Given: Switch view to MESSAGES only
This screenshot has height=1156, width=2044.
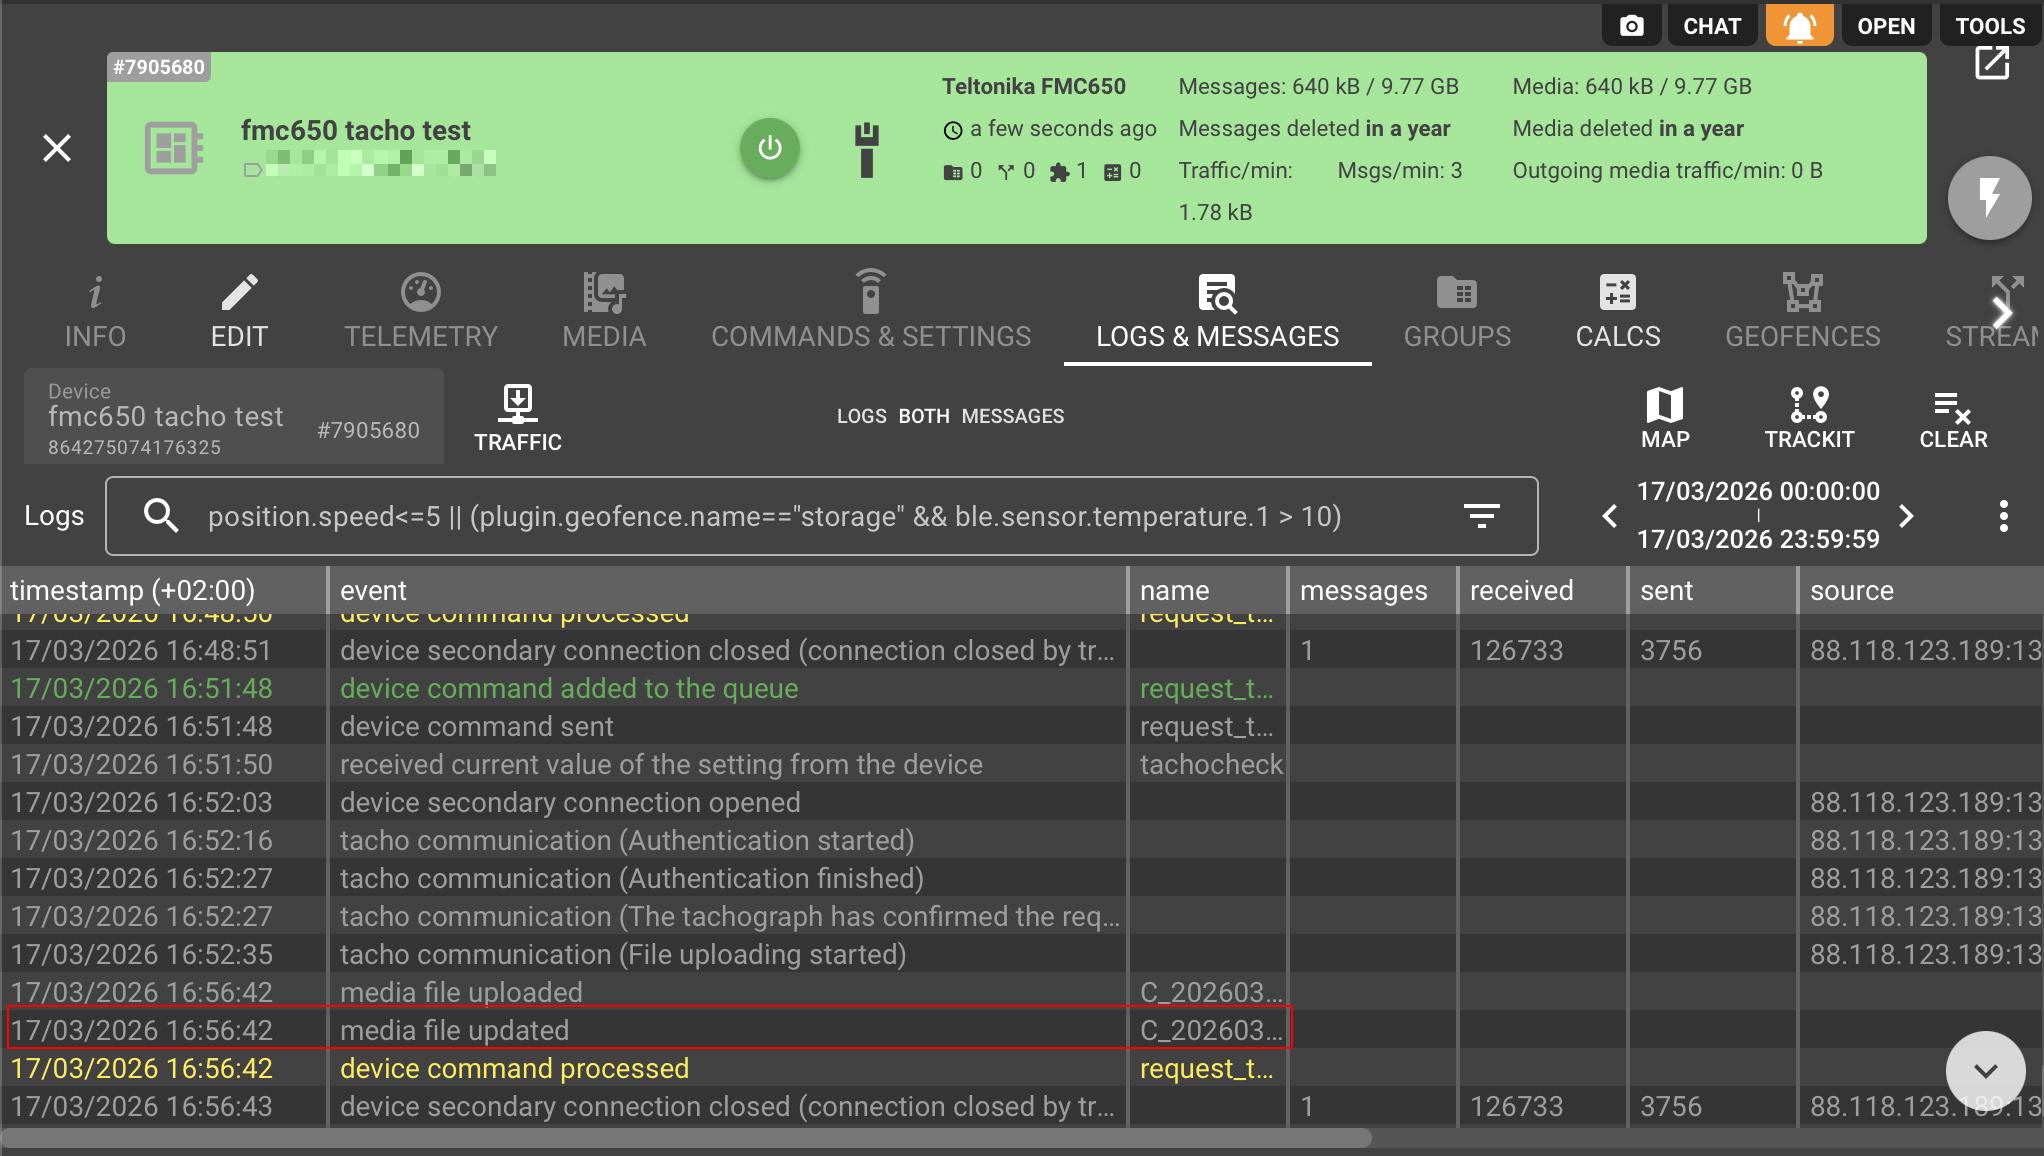Looking at the screenshot, I should click(x=1012, y=416).
